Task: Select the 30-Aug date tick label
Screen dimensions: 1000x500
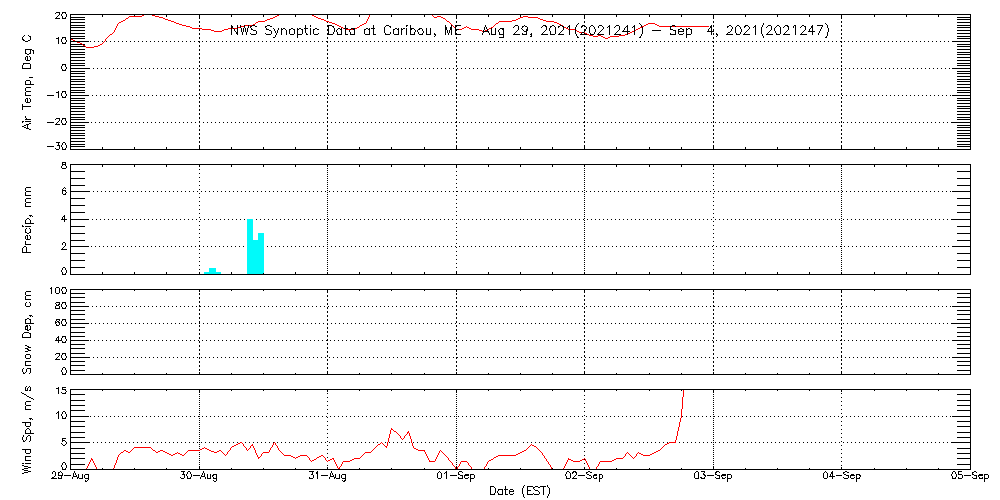Action: [x=199, y=477]
